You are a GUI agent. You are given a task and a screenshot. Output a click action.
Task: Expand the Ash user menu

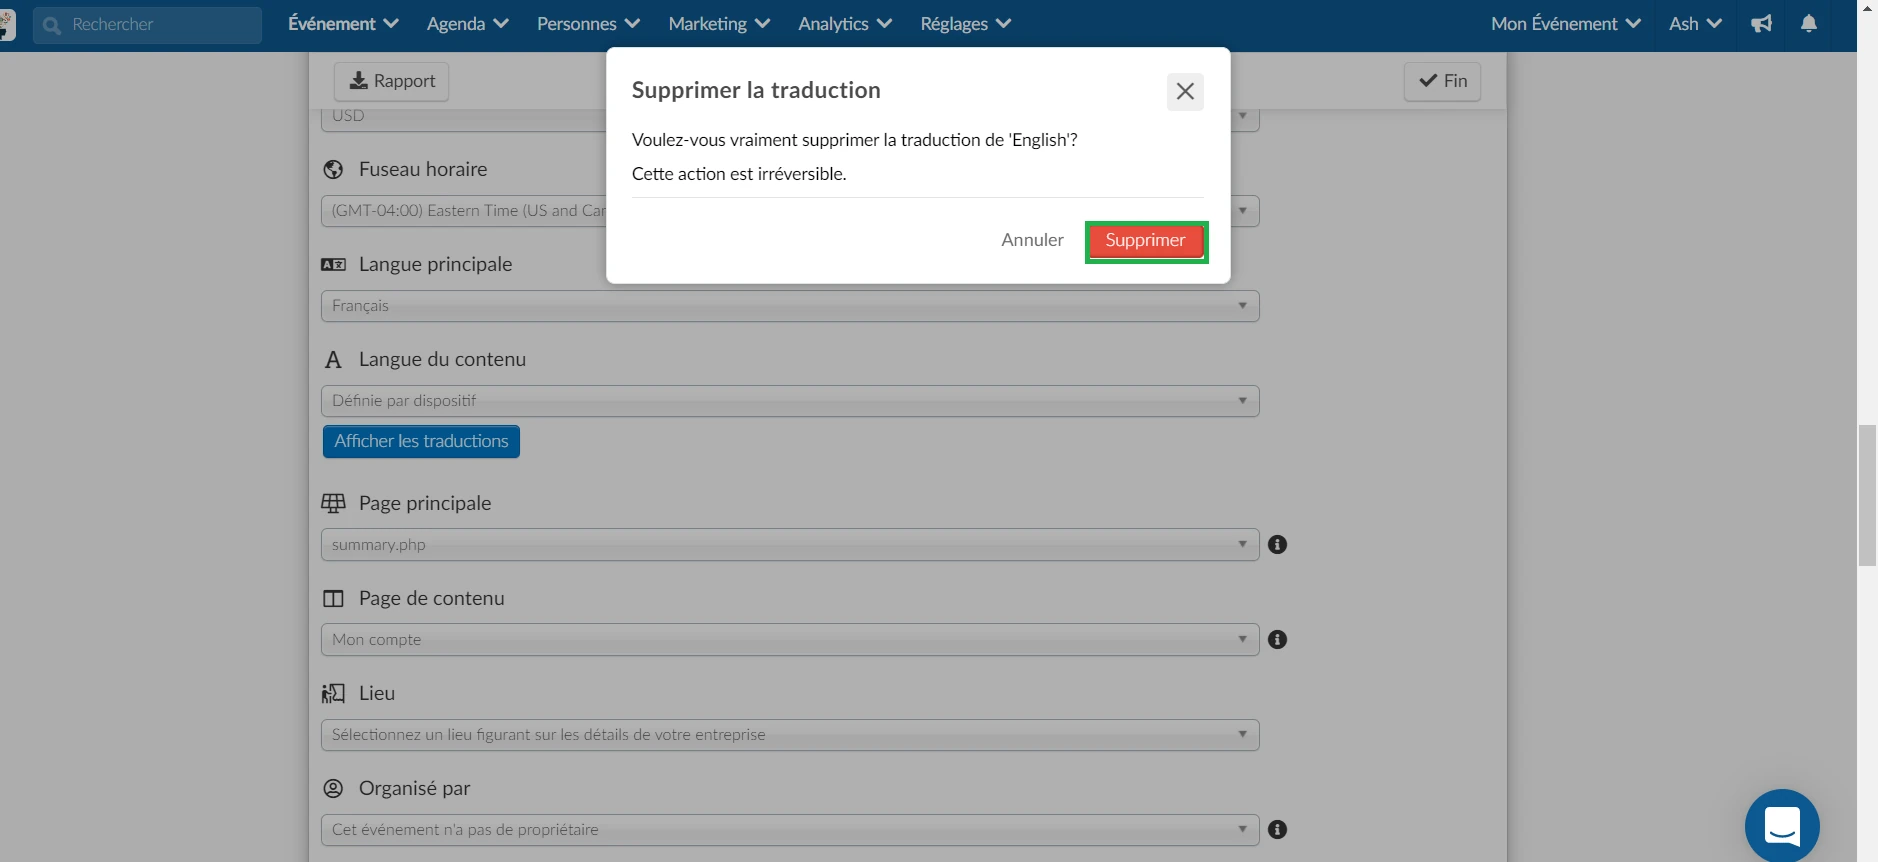point(1695,24)
